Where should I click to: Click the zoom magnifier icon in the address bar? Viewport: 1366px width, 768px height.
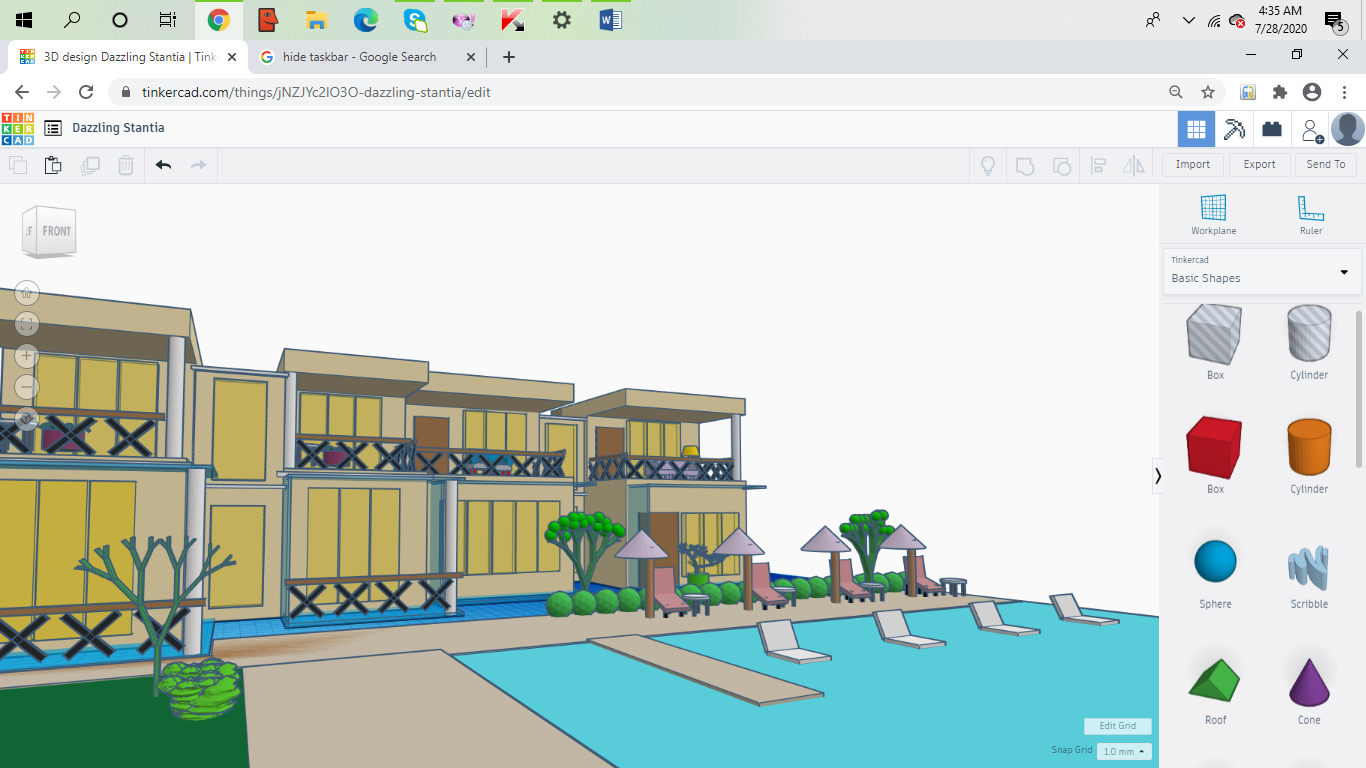coord(1176,92)
